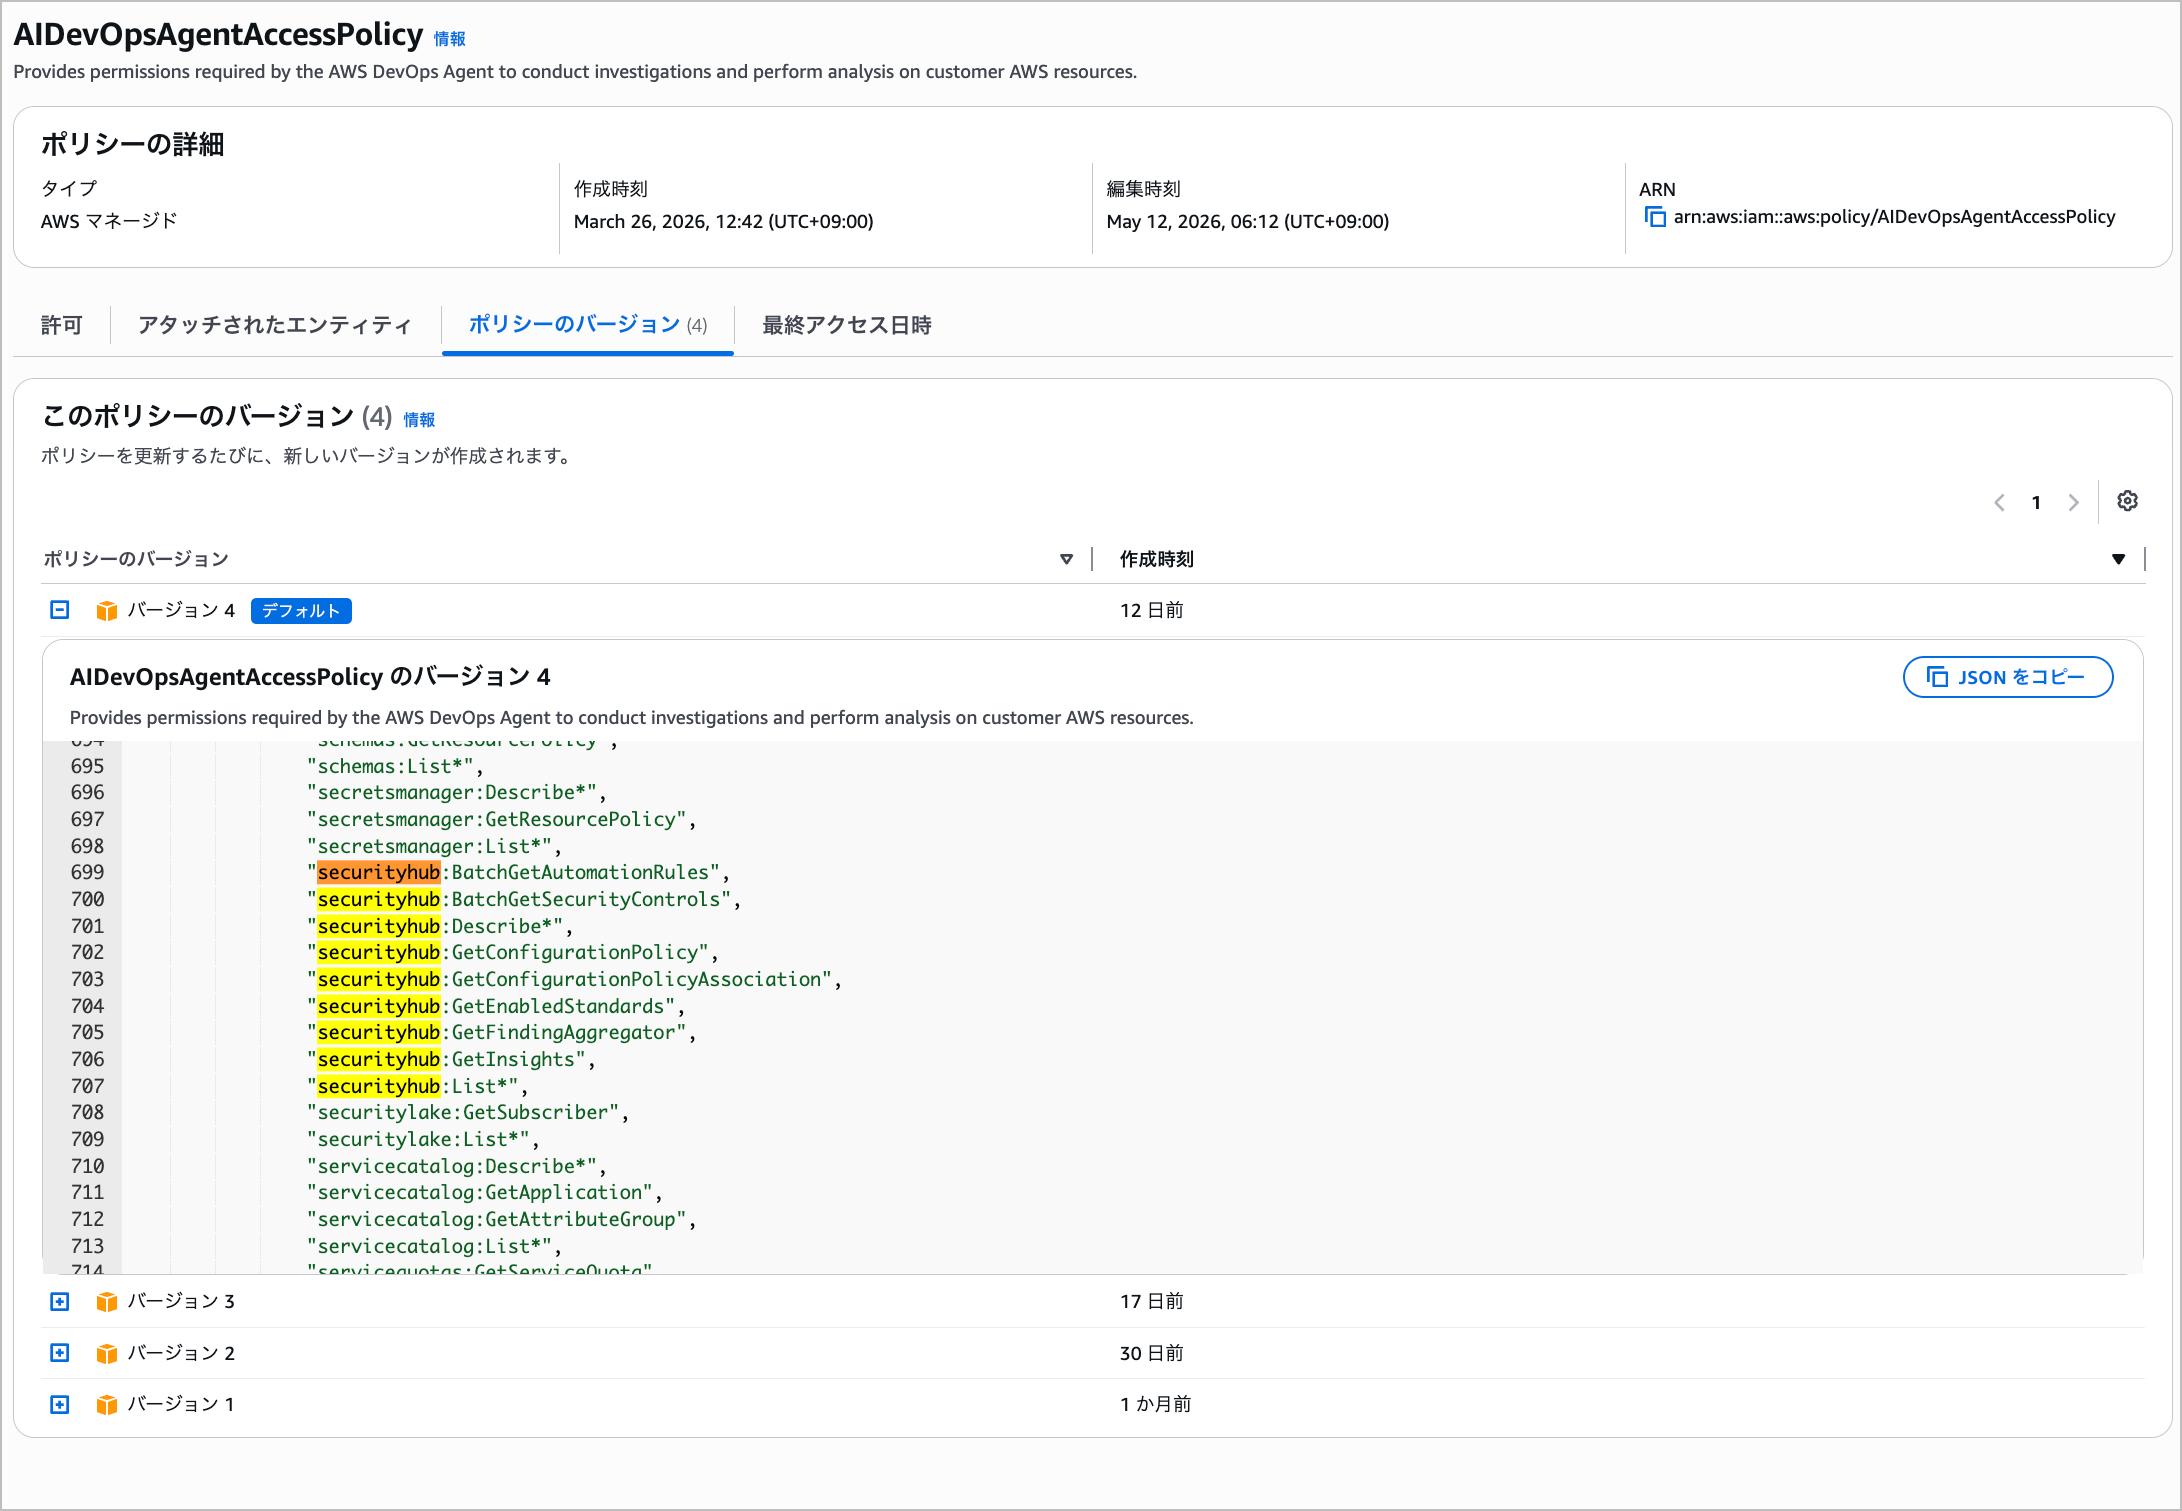This screenshot has height=1511, width=2182.
Task: Expand the バージョン 1 row
Action: coord(60,1404)
